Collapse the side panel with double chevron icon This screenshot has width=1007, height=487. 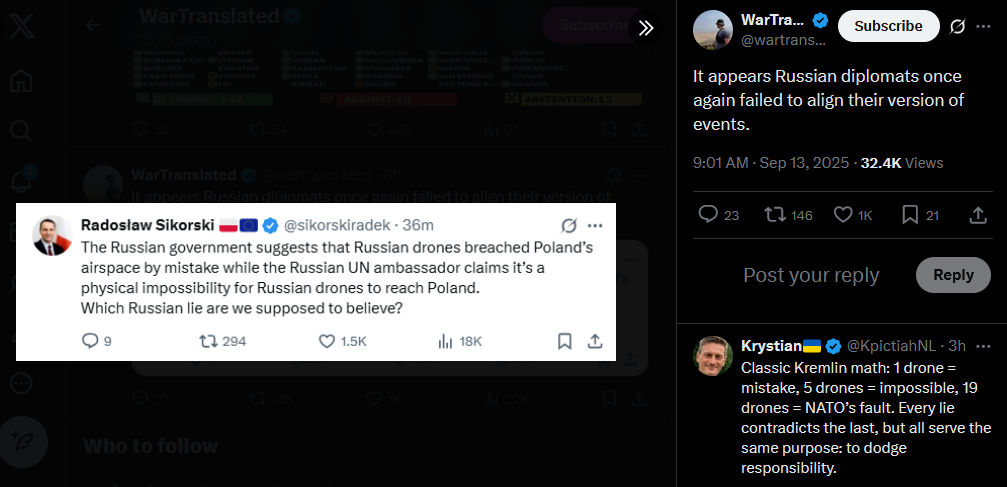(645, 27)
